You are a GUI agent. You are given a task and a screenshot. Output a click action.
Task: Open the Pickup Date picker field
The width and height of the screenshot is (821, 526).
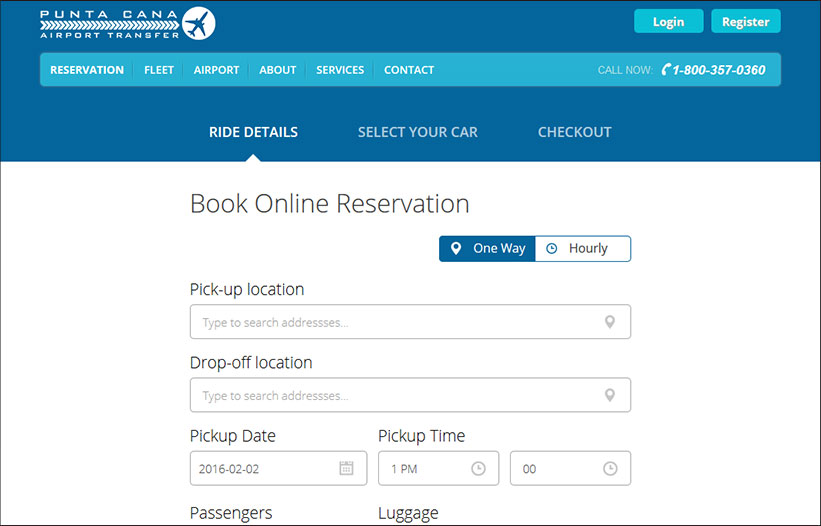click(x=279, y=468)
